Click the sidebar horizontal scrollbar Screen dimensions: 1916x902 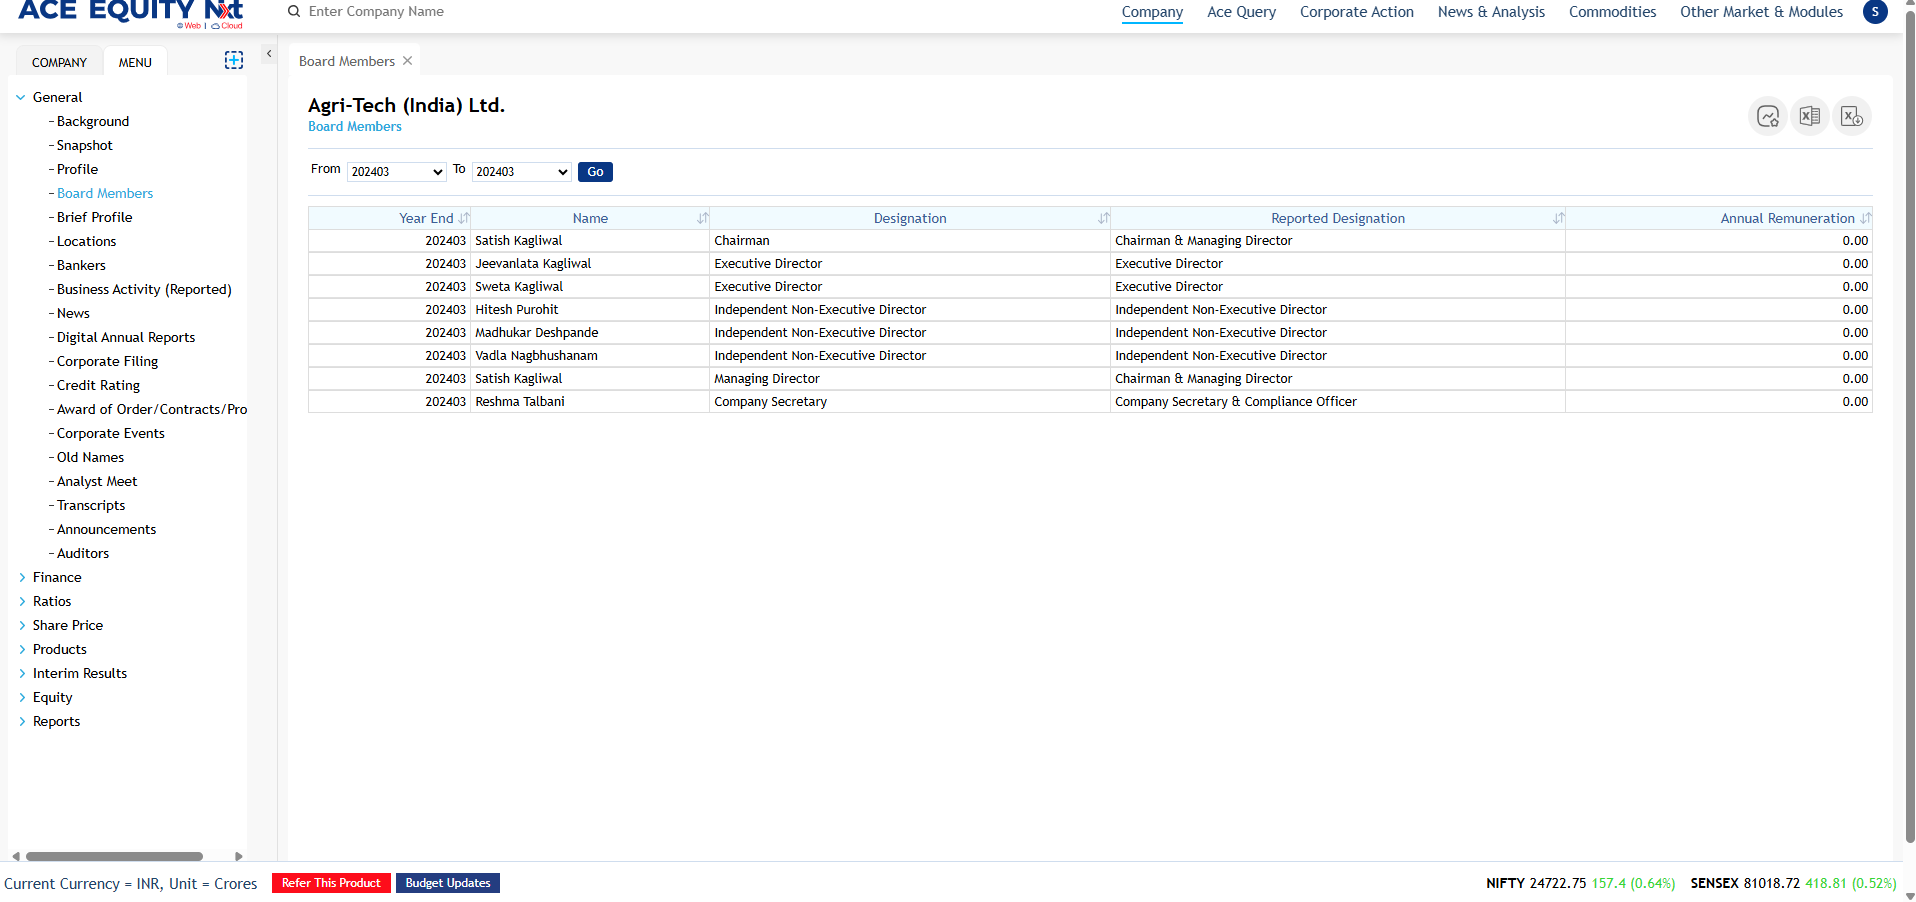coord(114,856)
